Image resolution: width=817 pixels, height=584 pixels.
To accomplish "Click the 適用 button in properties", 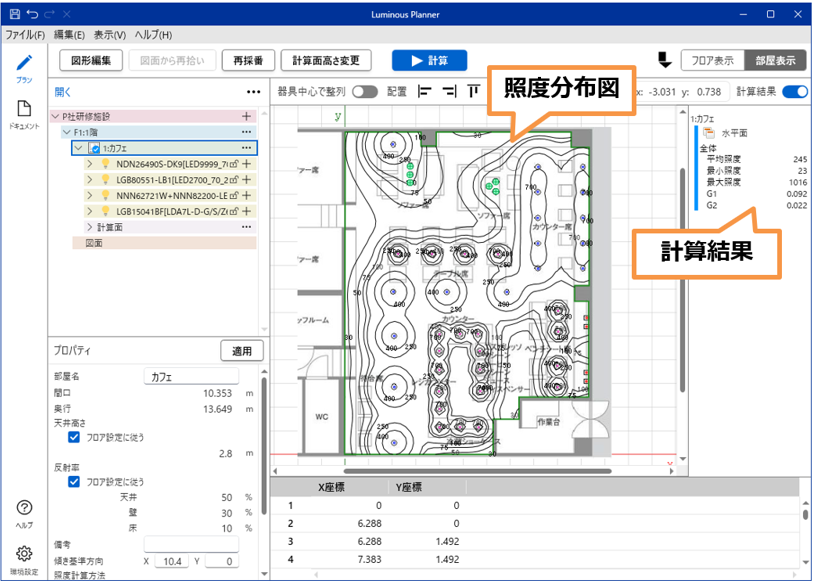I will click(242, 351).
